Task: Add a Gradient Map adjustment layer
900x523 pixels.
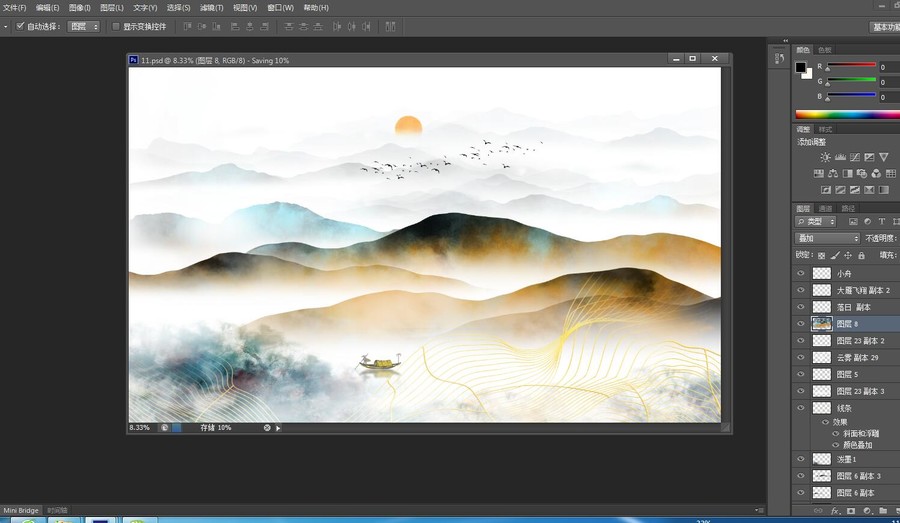Action: click(884, 190)
